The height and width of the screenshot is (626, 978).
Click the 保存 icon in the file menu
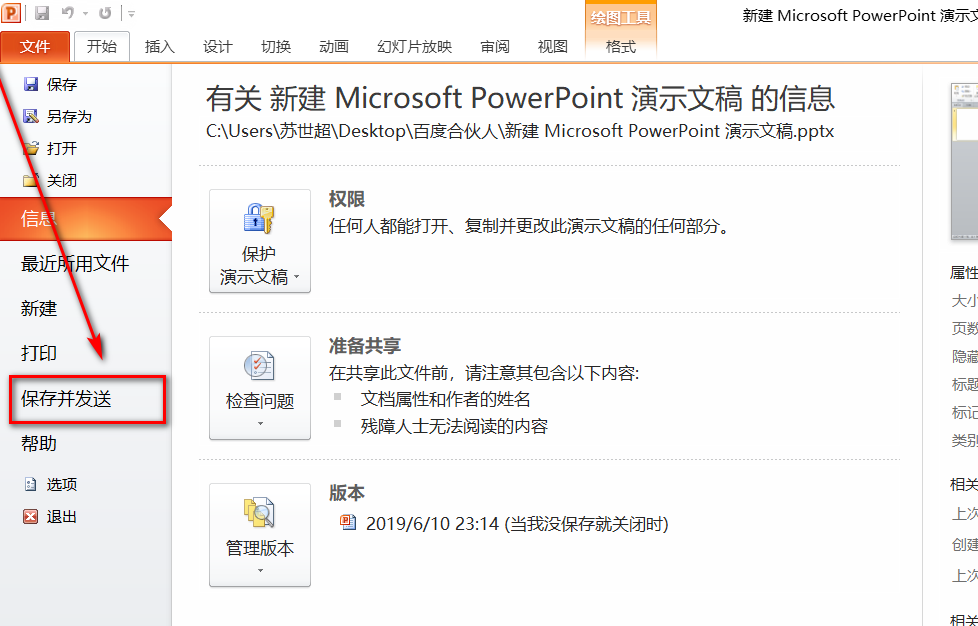click(31, 84)
